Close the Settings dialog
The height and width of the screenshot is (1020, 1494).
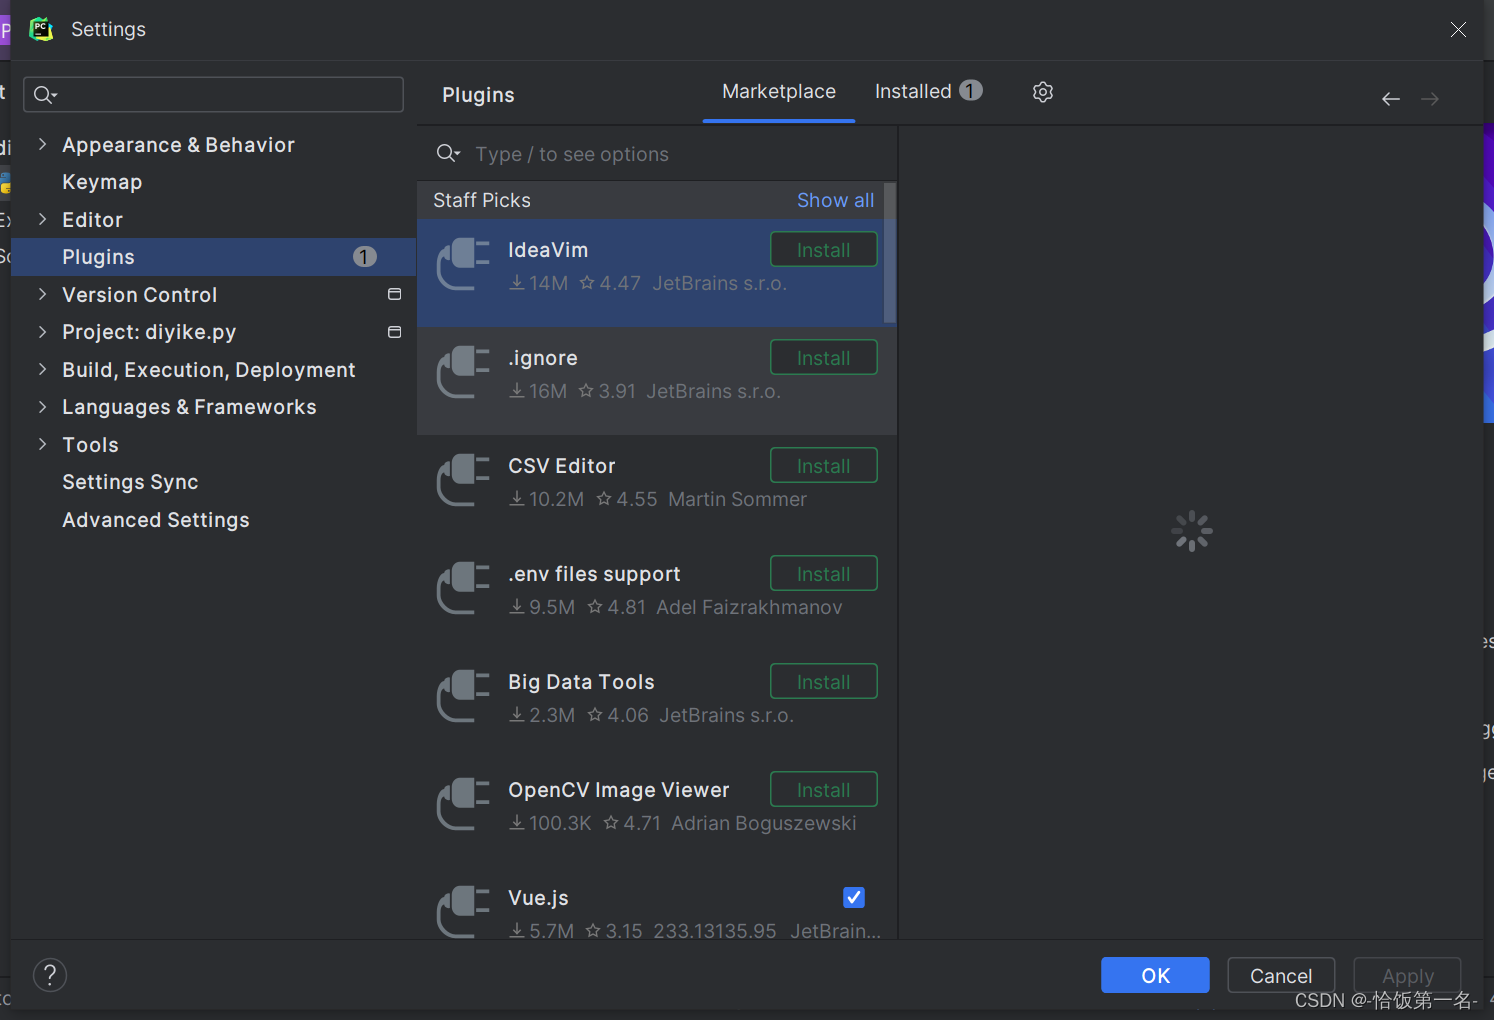(x=1458, y=30)
